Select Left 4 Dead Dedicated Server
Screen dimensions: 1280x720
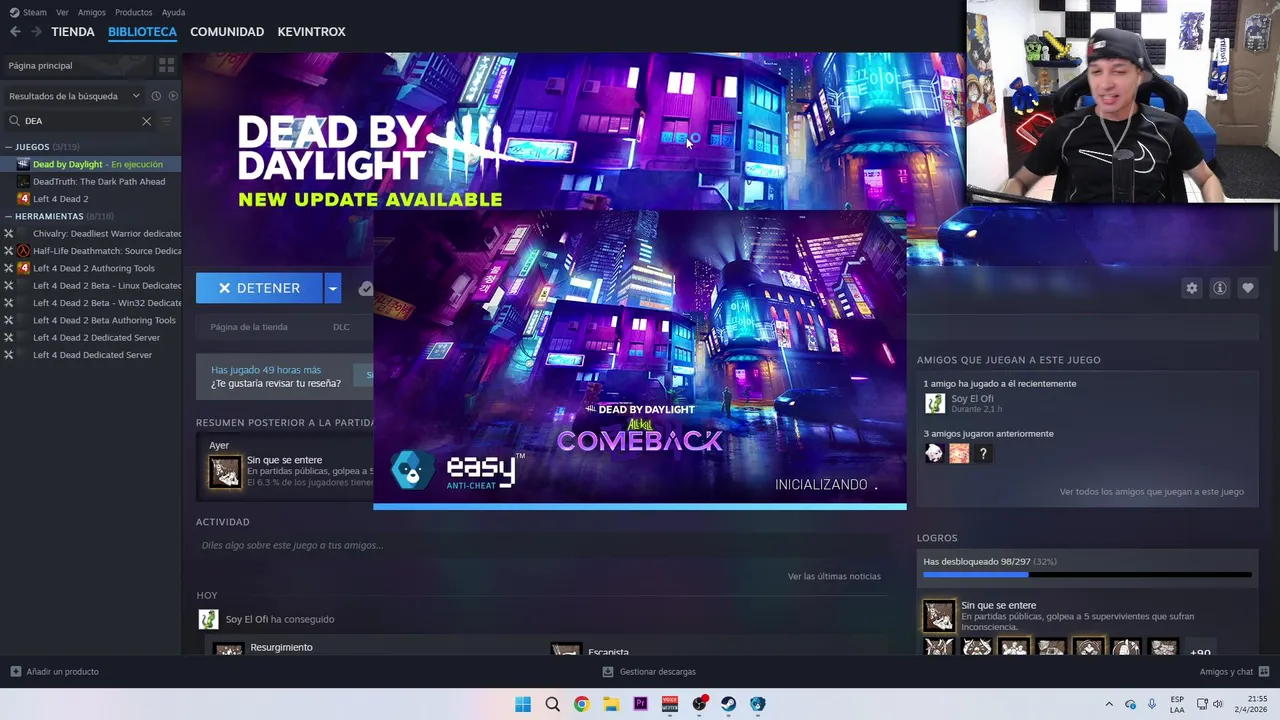pos(90,355)
